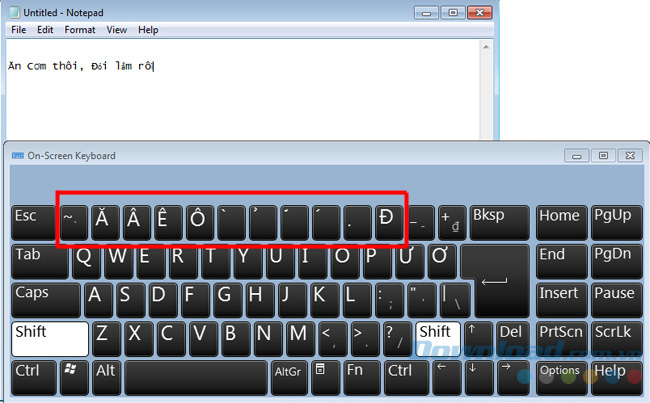
Task: Tap the Ê key
Action: click(168, 223)
